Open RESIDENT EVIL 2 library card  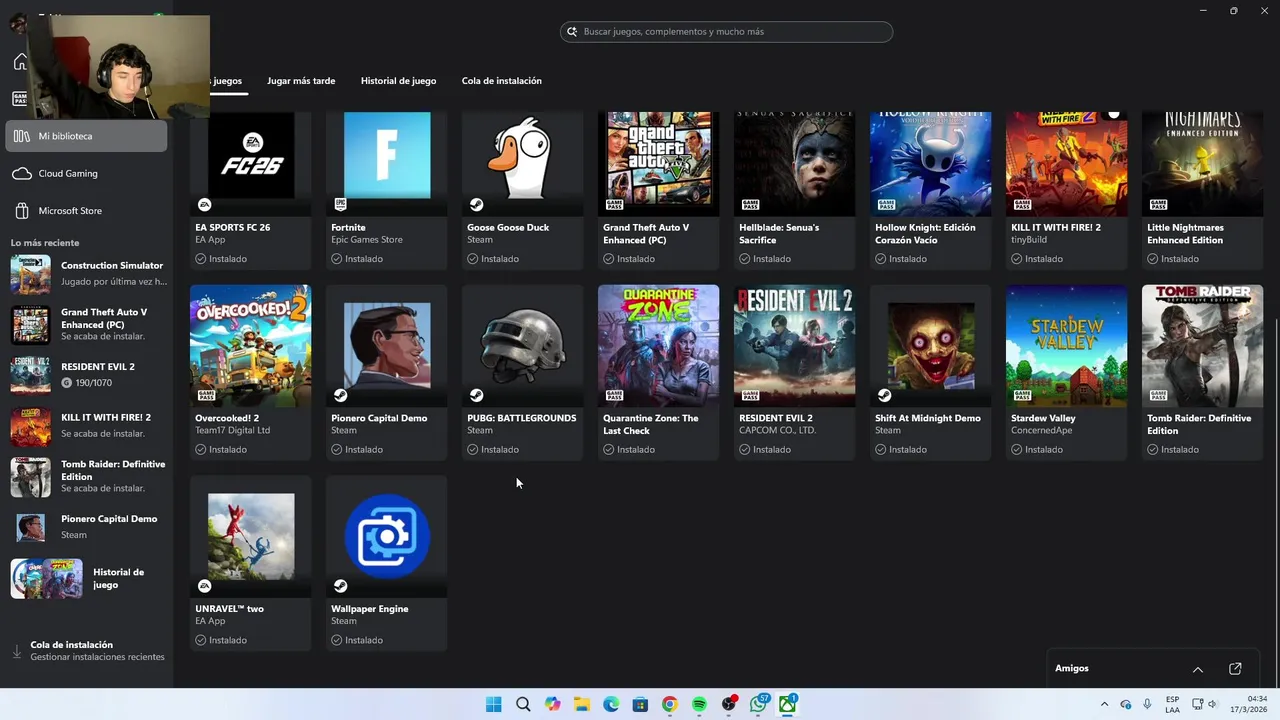click(x=795, y=372)
